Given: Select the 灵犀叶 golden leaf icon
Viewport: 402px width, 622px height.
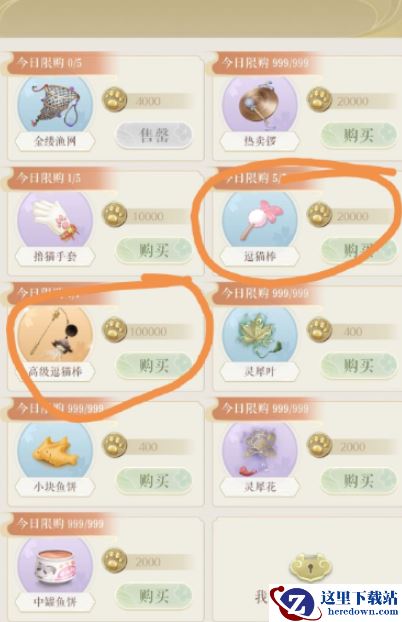Looking at the screenshot, I should tap(260, 335).
